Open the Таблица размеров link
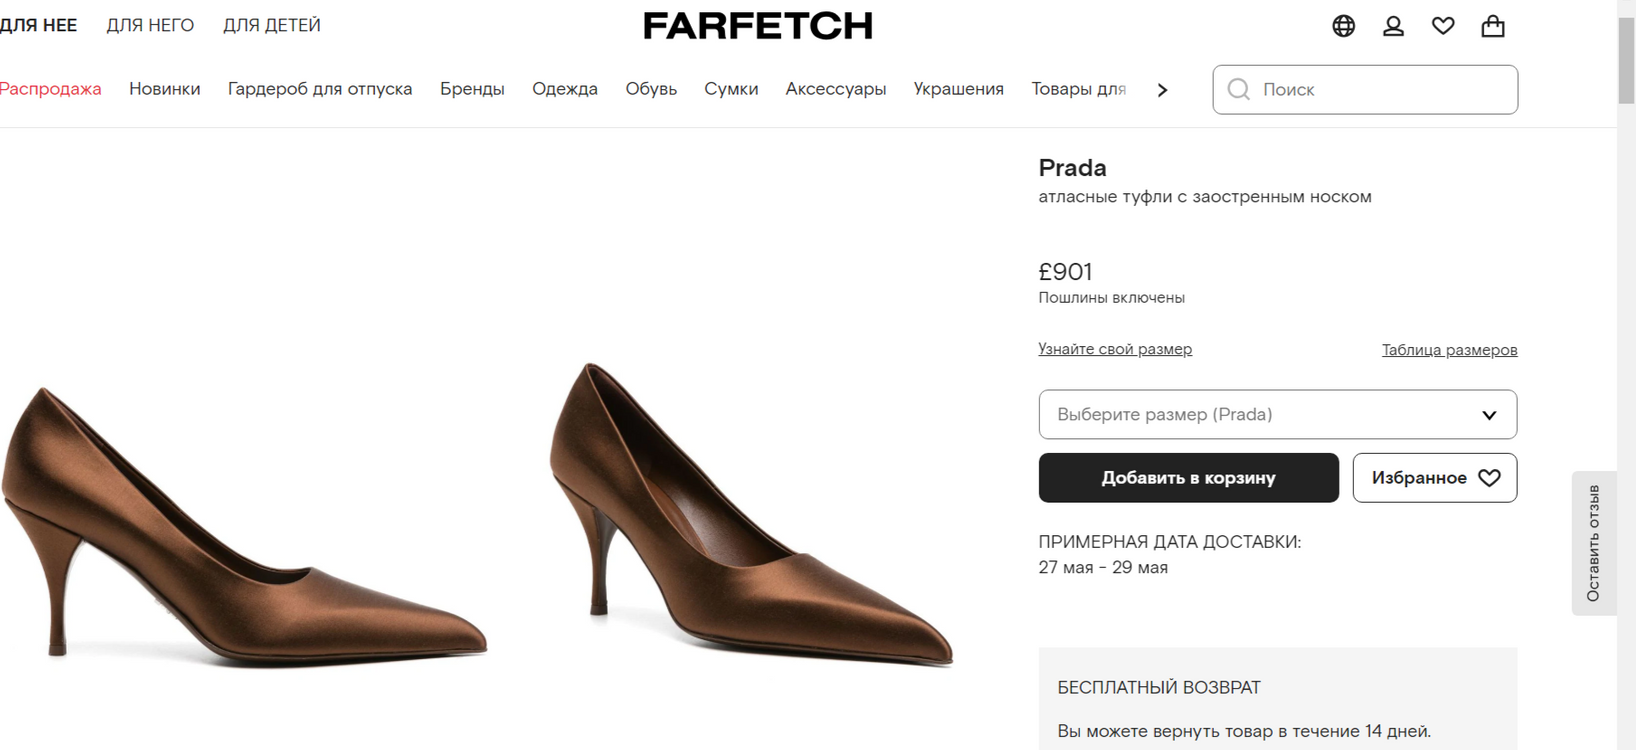This screenshot has width=1636, height=750. [1449, 350]
